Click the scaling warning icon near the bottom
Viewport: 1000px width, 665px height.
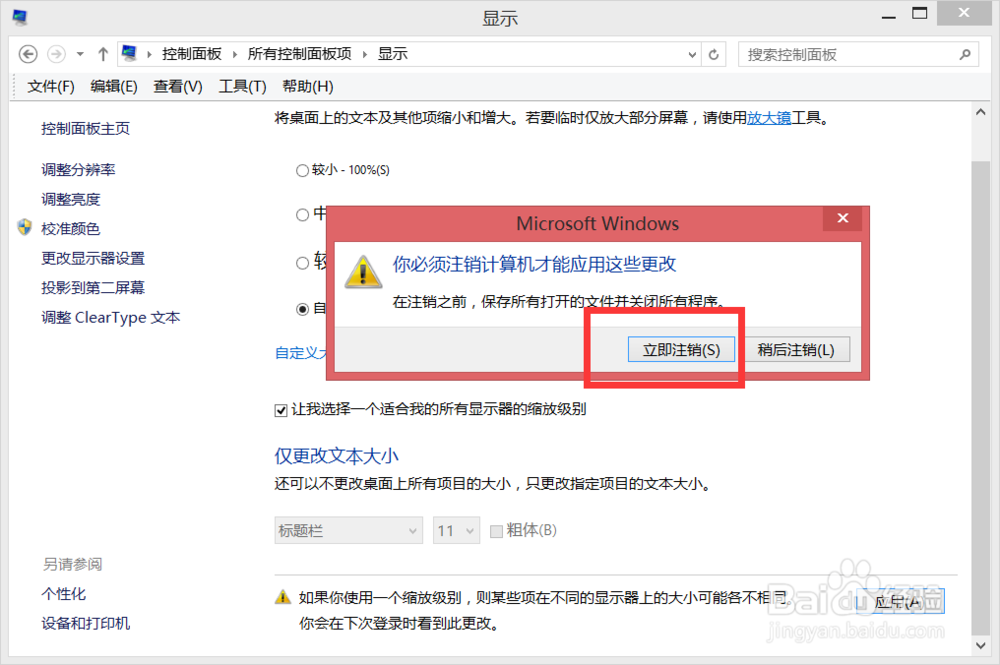tap(283, 597)
